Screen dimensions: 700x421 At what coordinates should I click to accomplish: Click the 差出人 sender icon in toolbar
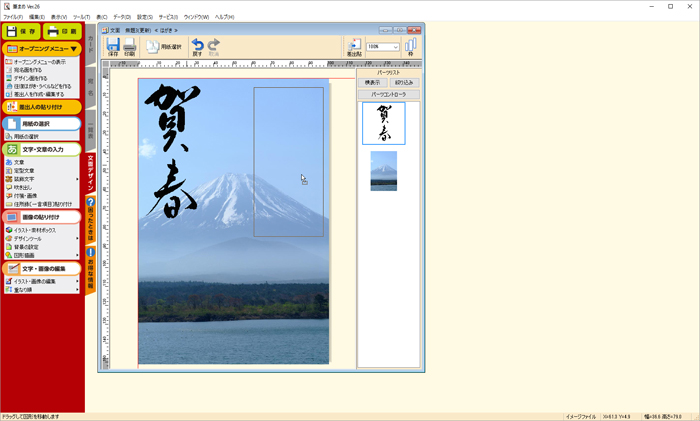coord(354,46)
